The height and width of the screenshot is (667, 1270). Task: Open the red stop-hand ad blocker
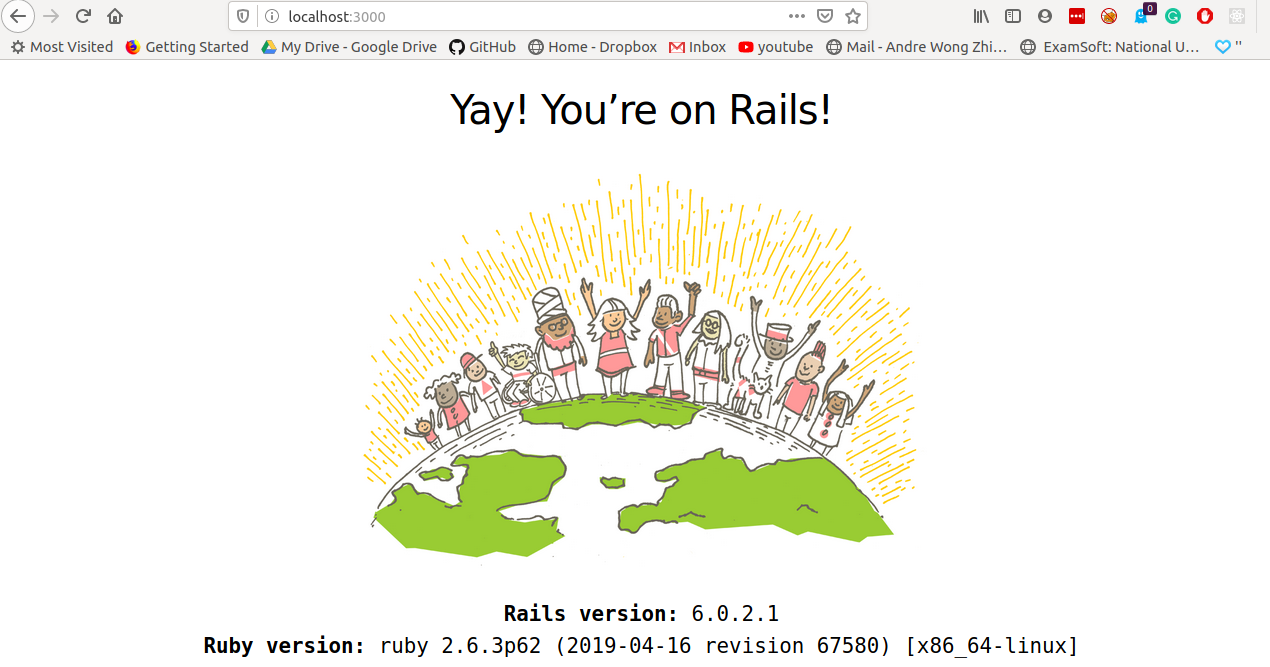[1205, 16]
